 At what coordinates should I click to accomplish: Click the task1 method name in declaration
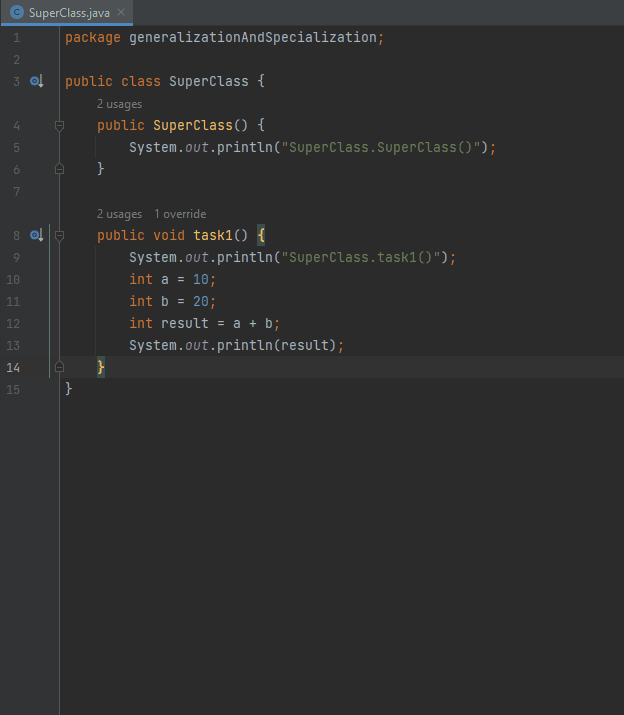212,235
